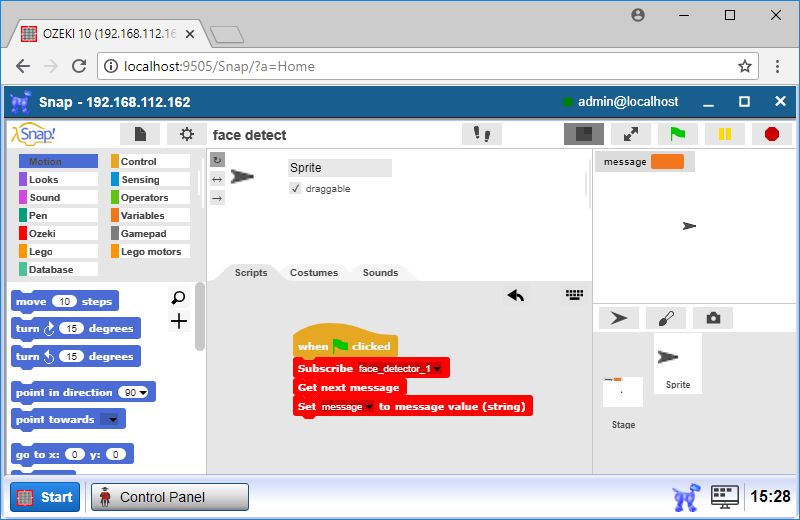Click the block palette vertical scrollbar
Screen dimensions: 800x520
(x=199, y=316)
